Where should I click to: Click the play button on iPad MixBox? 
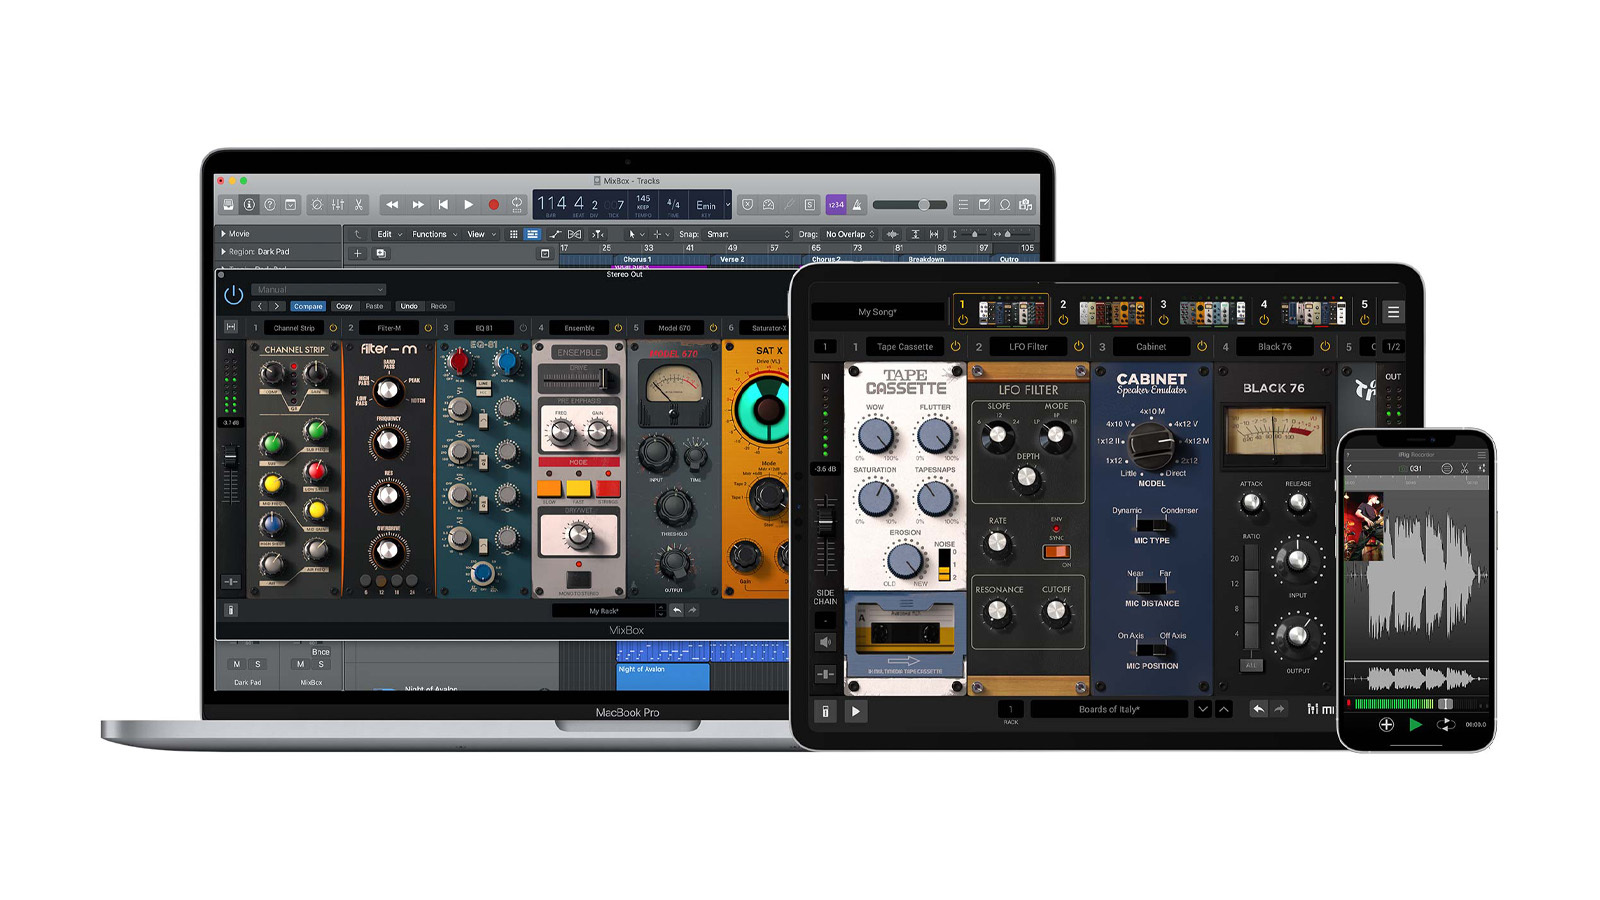[x=856, y=712]
